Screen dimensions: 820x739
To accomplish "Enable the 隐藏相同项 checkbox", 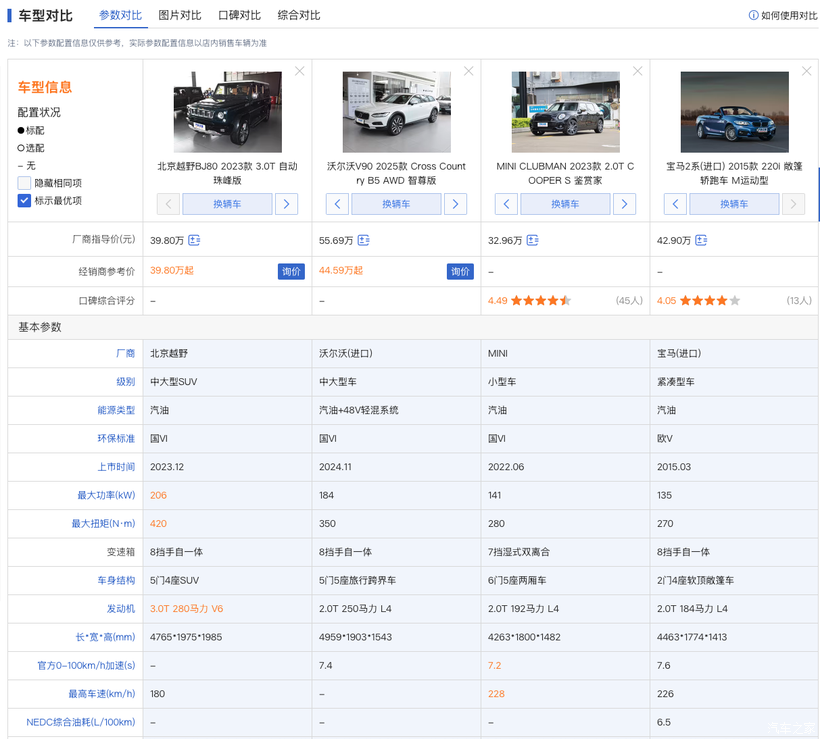I will [25, 183].
